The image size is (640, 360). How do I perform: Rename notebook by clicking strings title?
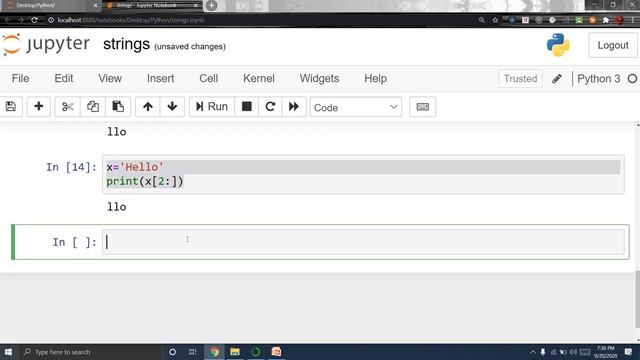126,44
